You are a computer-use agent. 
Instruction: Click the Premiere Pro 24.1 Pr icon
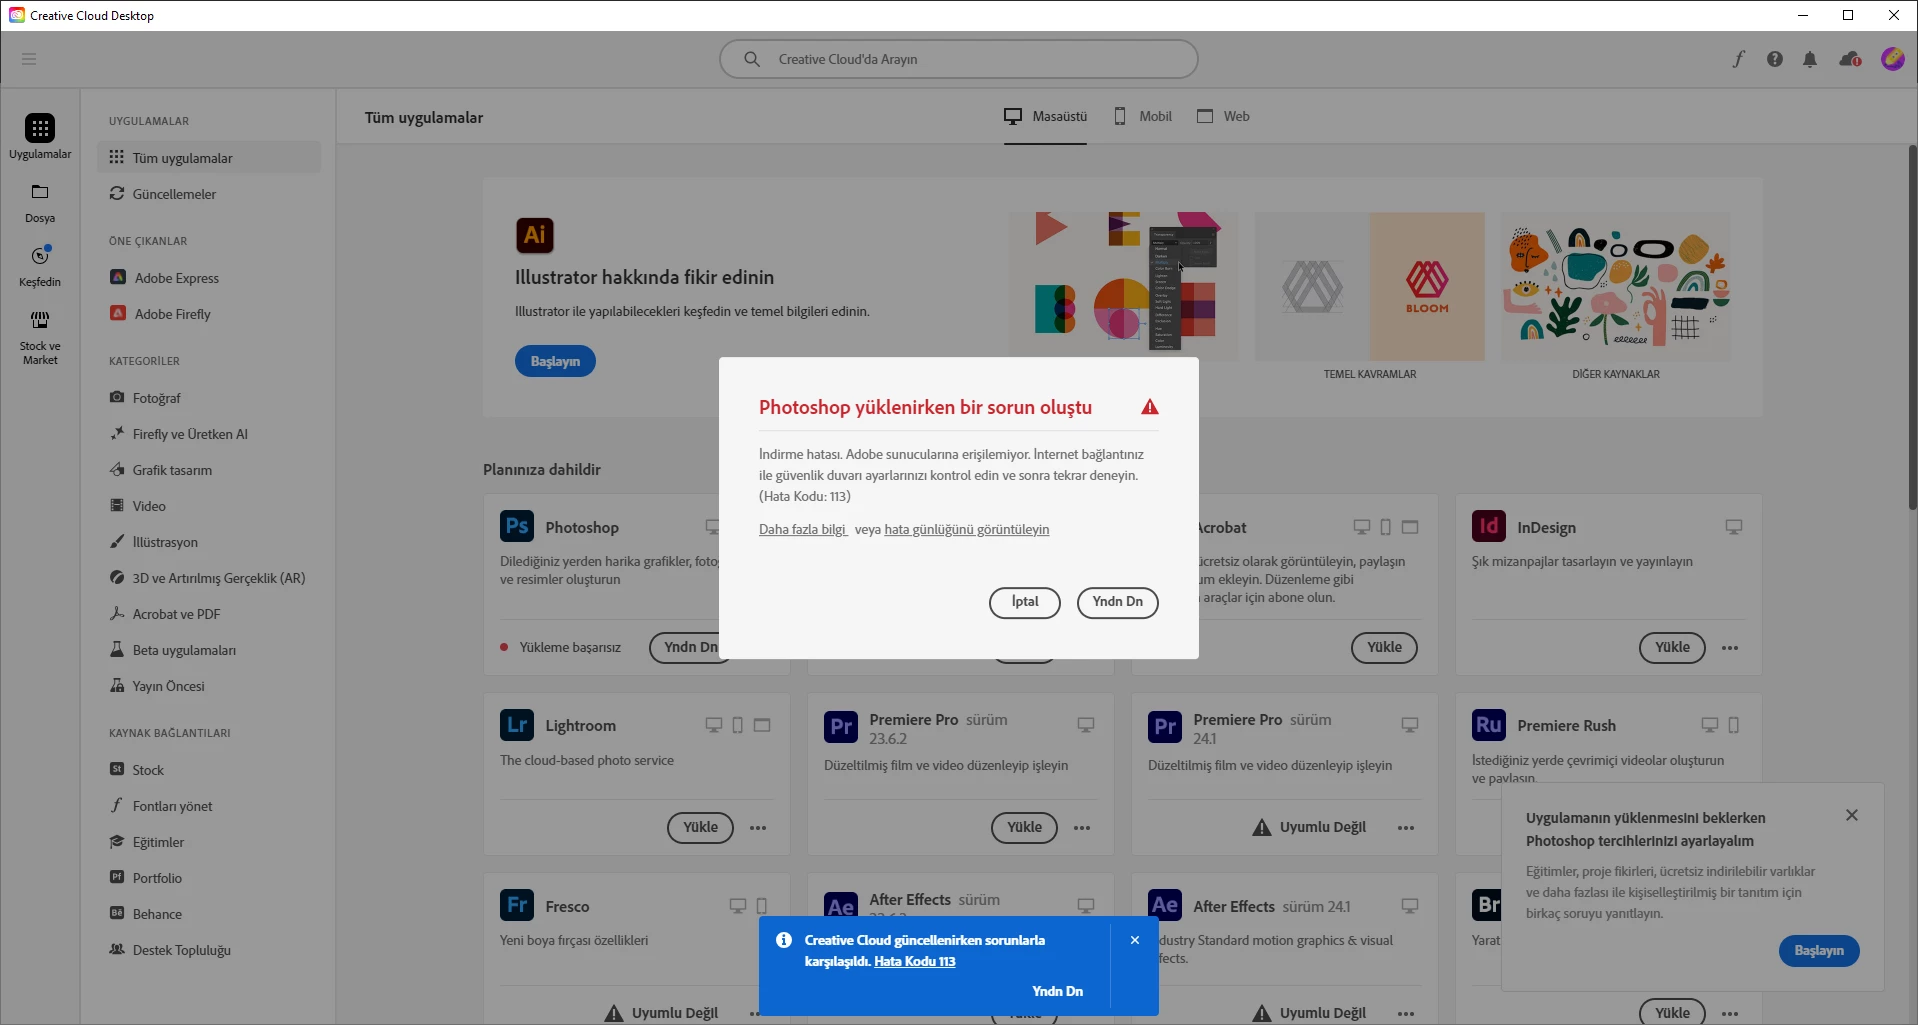coord(1165,727)
